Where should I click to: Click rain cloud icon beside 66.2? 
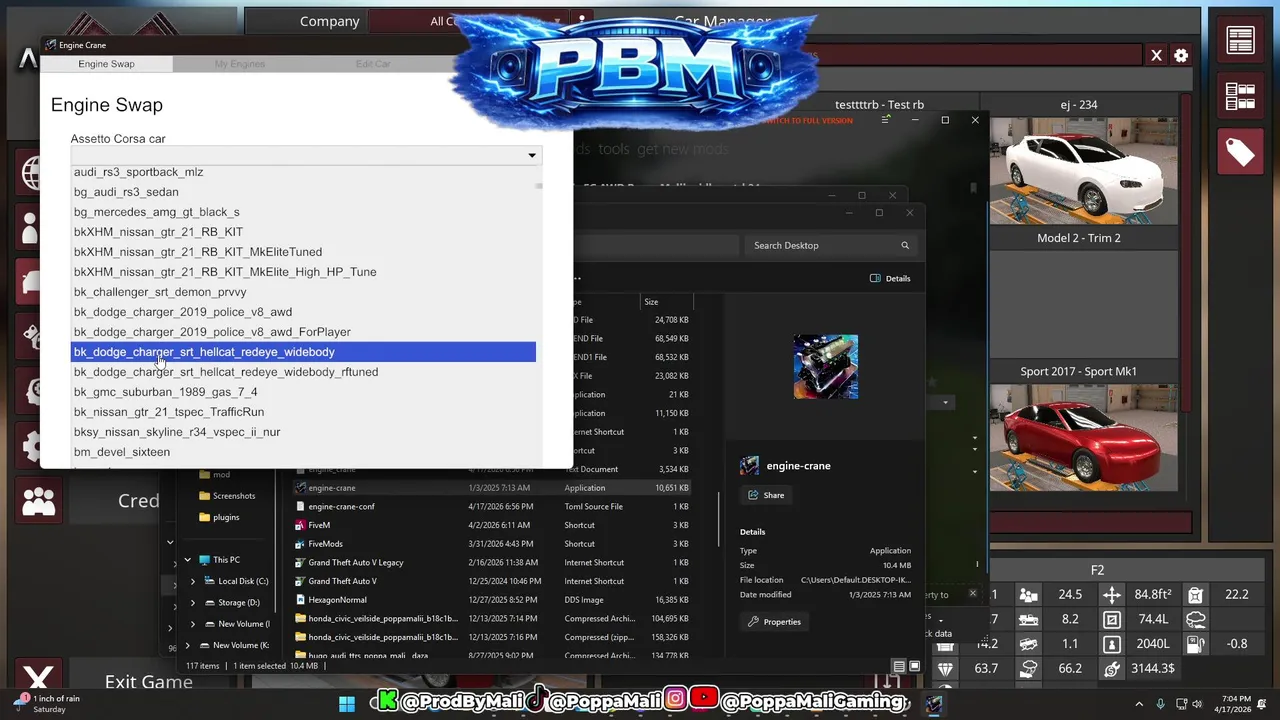coord(1028,669)
